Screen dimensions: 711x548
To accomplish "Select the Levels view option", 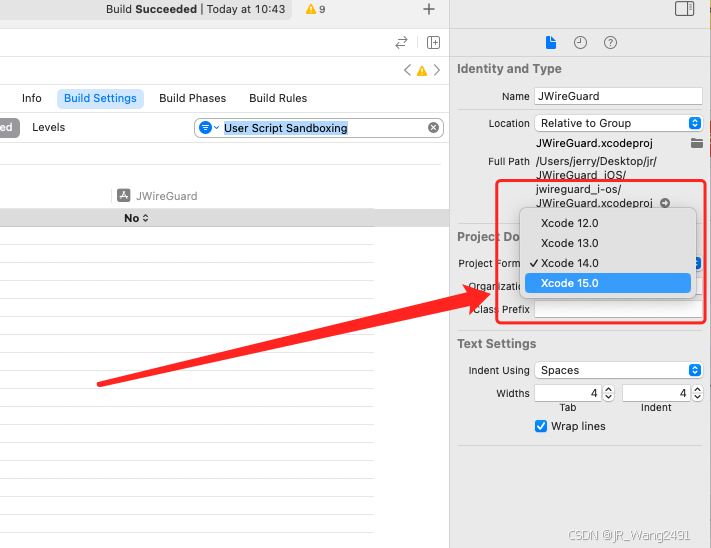I will tap(49, 127).
